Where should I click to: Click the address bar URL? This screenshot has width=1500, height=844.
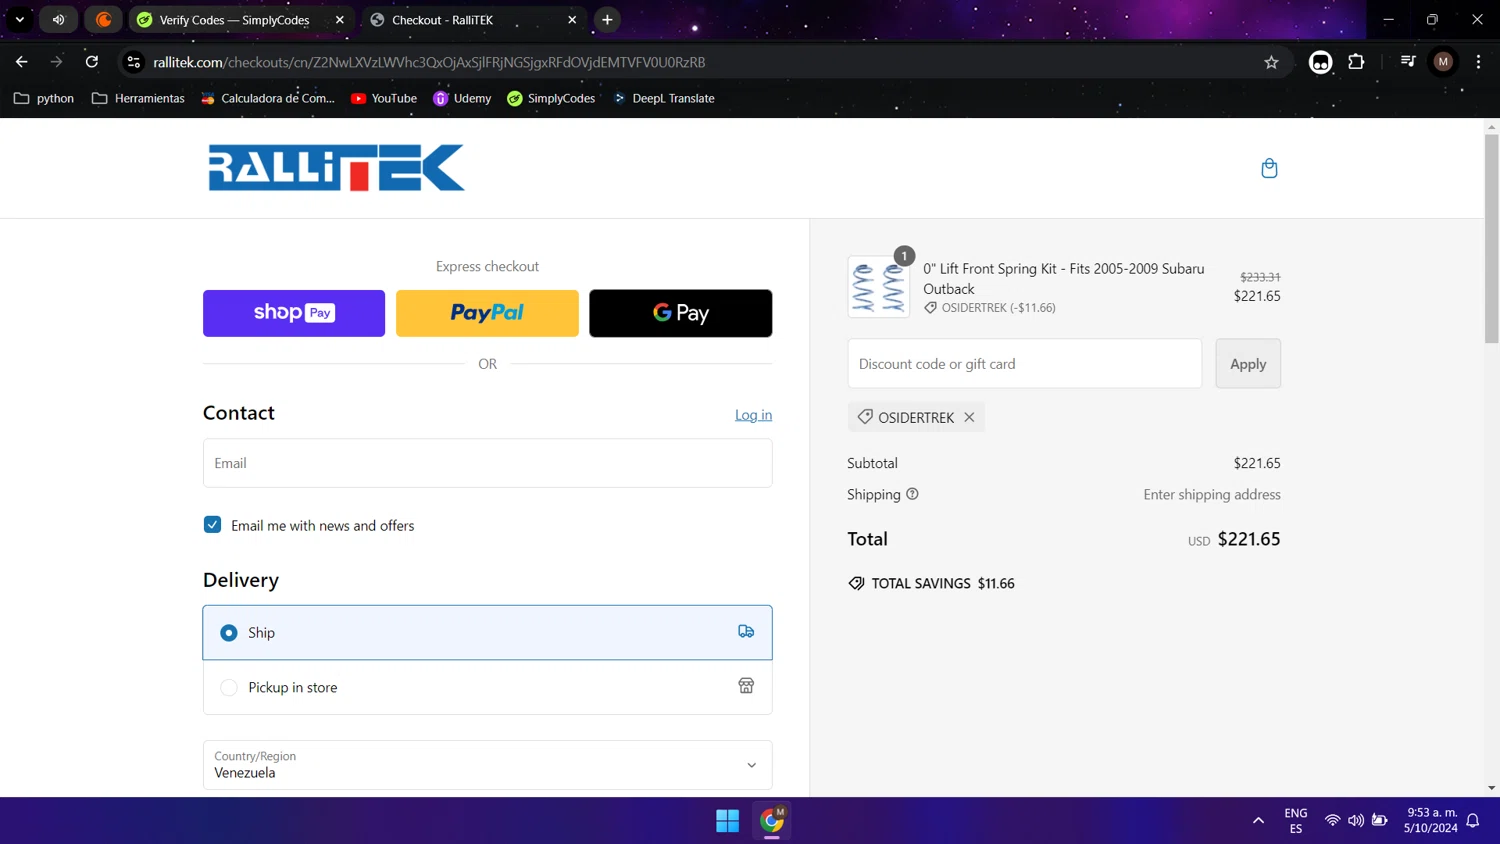coord(430,62)
